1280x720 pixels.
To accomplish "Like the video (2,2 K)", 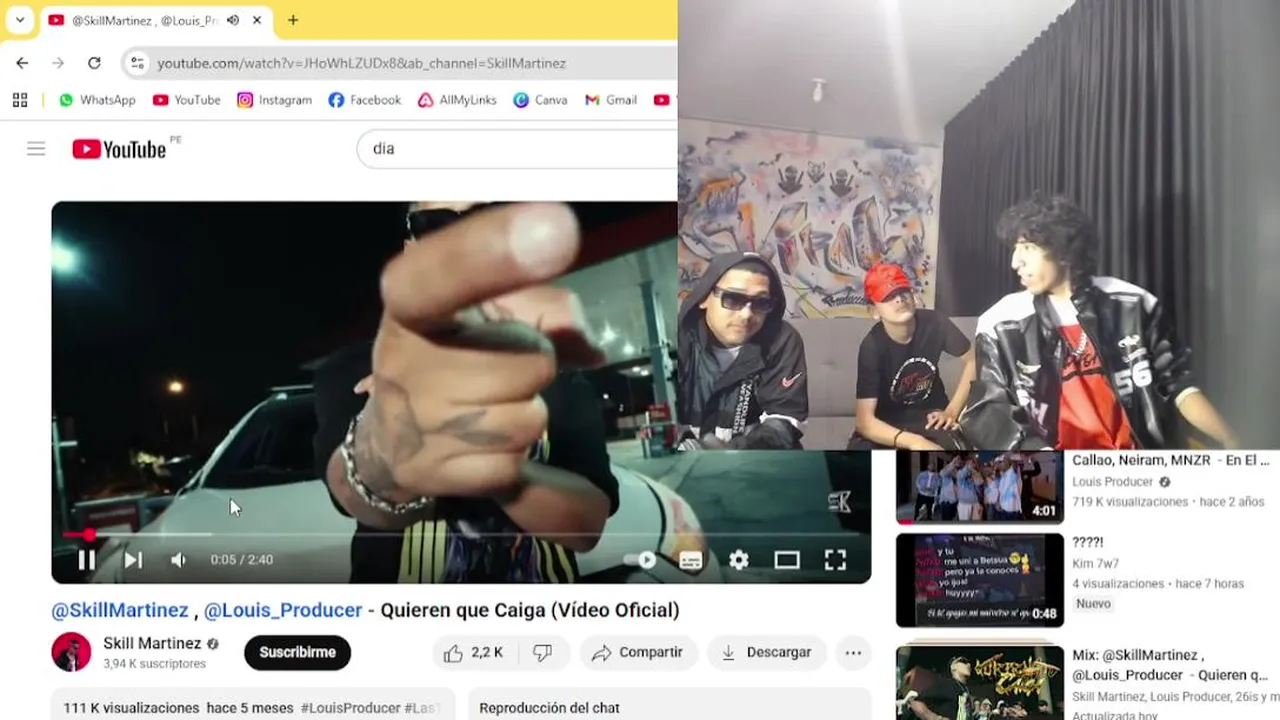I will (473, 652).
